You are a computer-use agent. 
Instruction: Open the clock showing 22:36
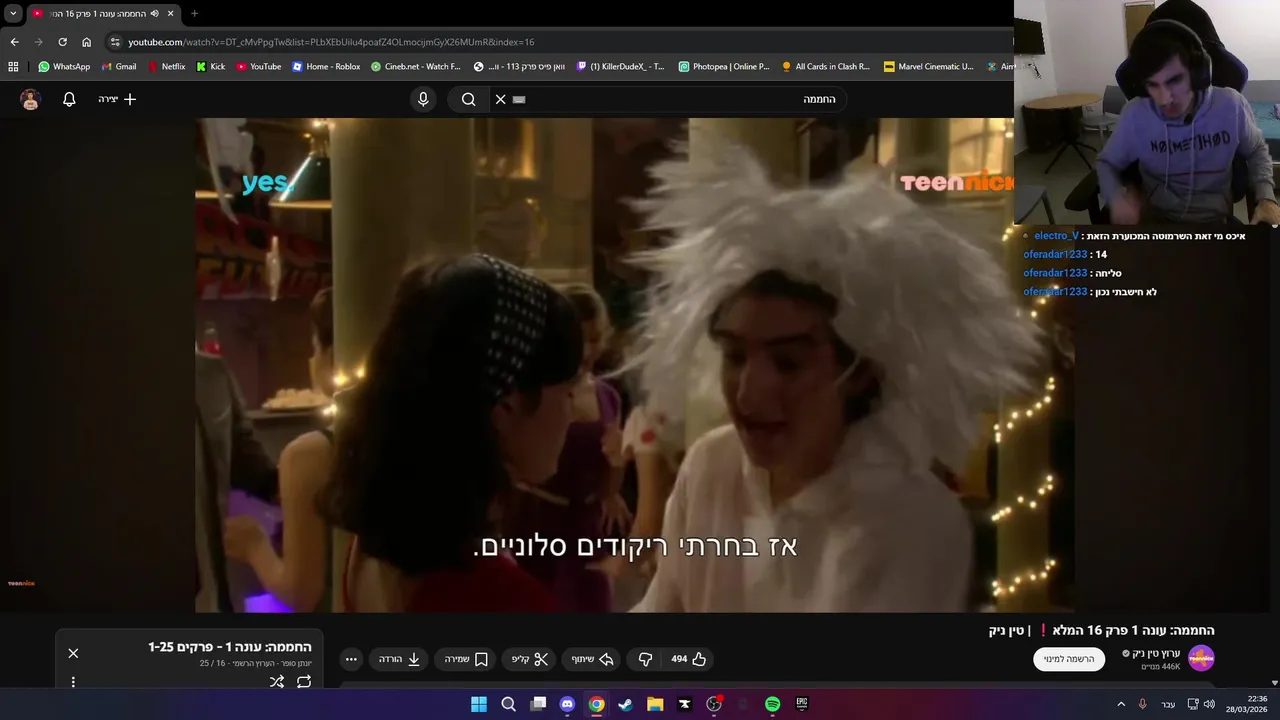(1249, 704)
